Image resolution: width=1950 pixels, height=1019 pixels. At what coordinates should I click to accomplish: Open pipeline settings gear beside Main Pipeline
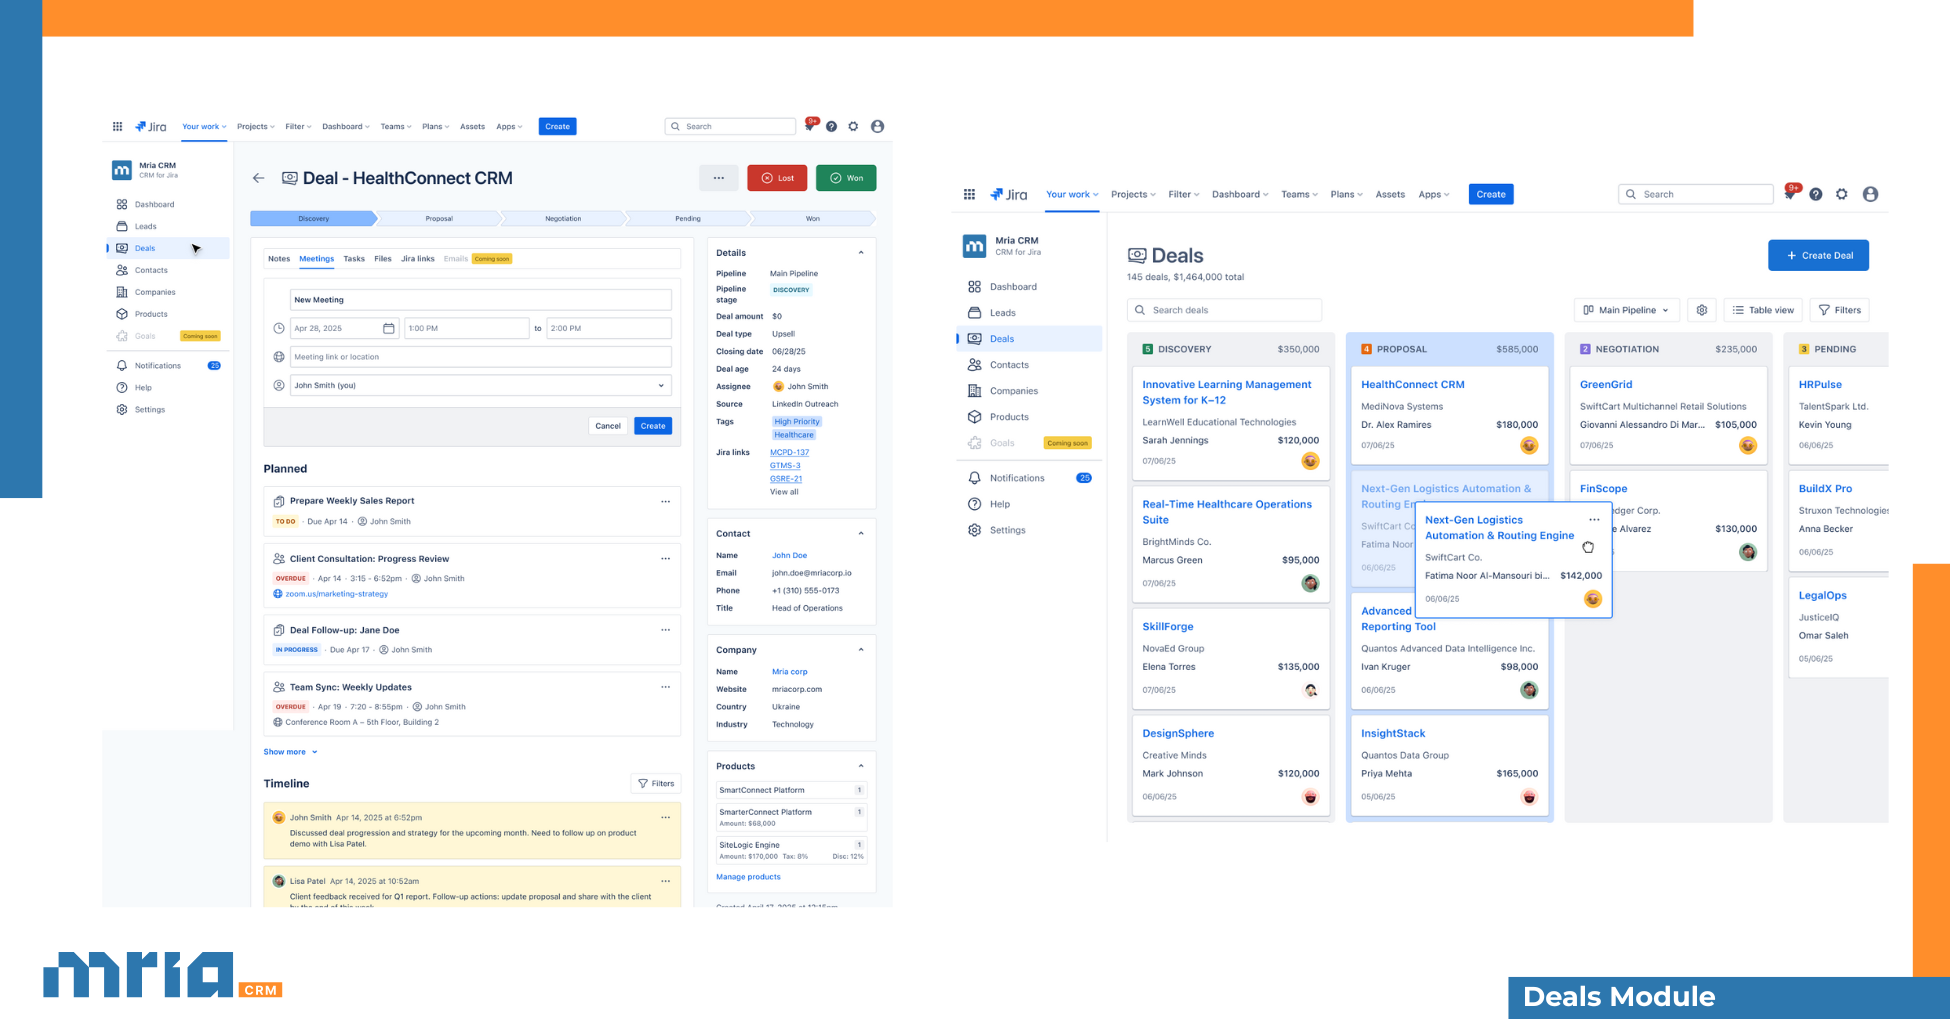[x=1702, y=310]
